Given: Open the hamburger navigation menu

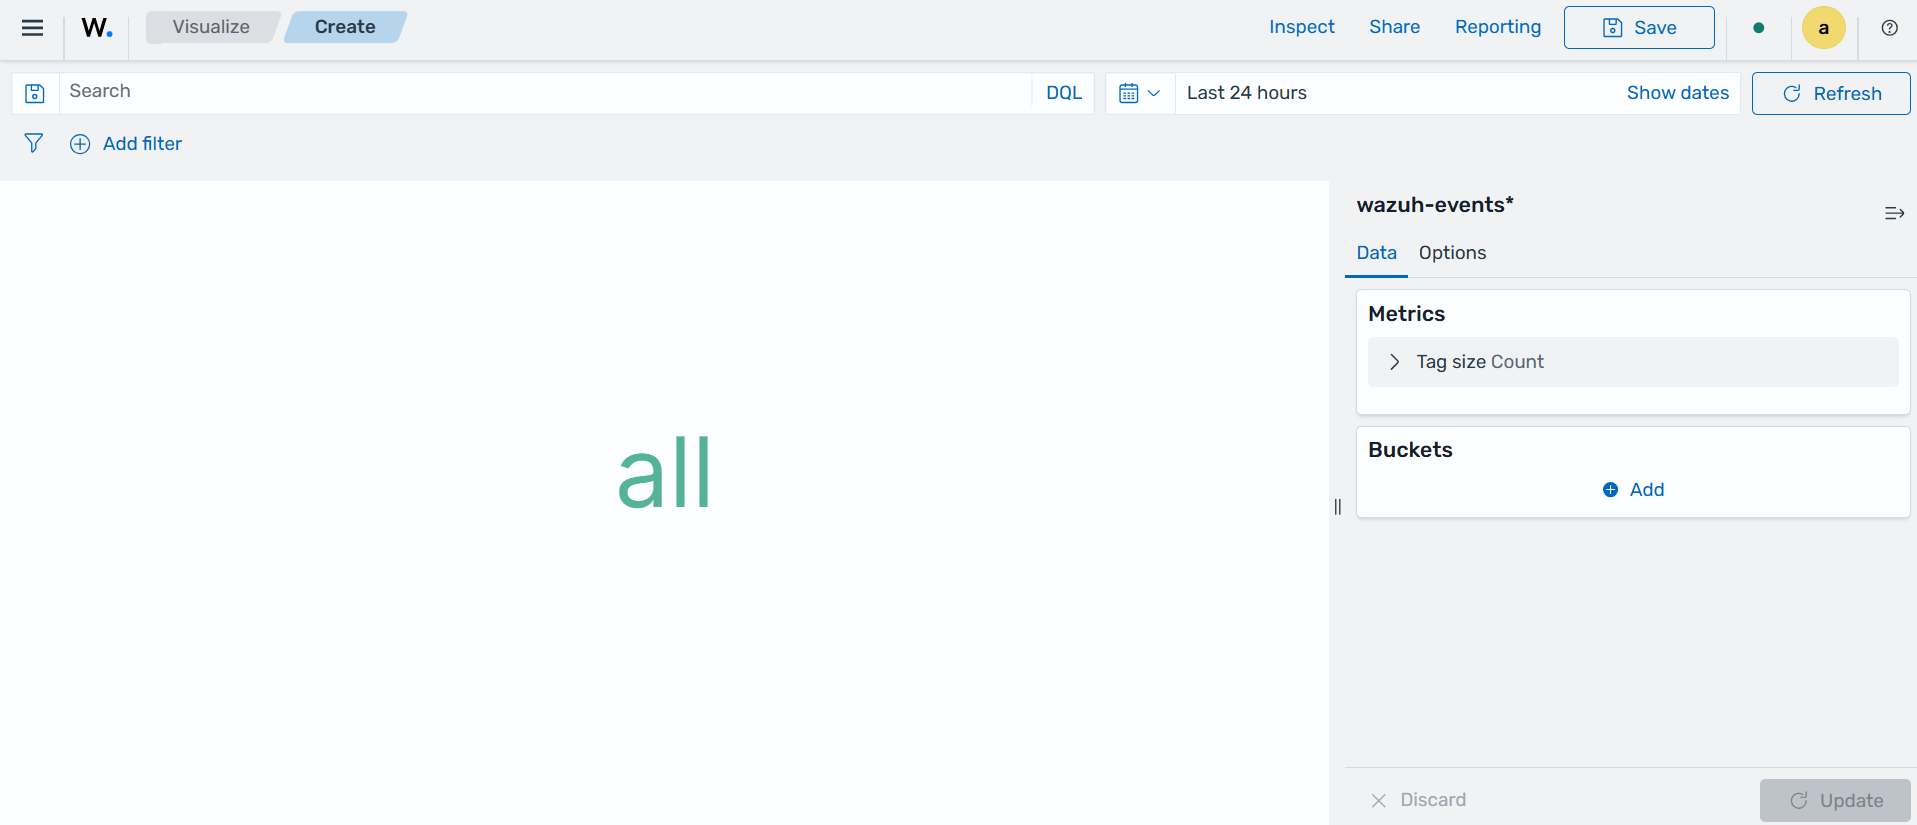Looking at the screenshot, I should [x=32, y=28].
